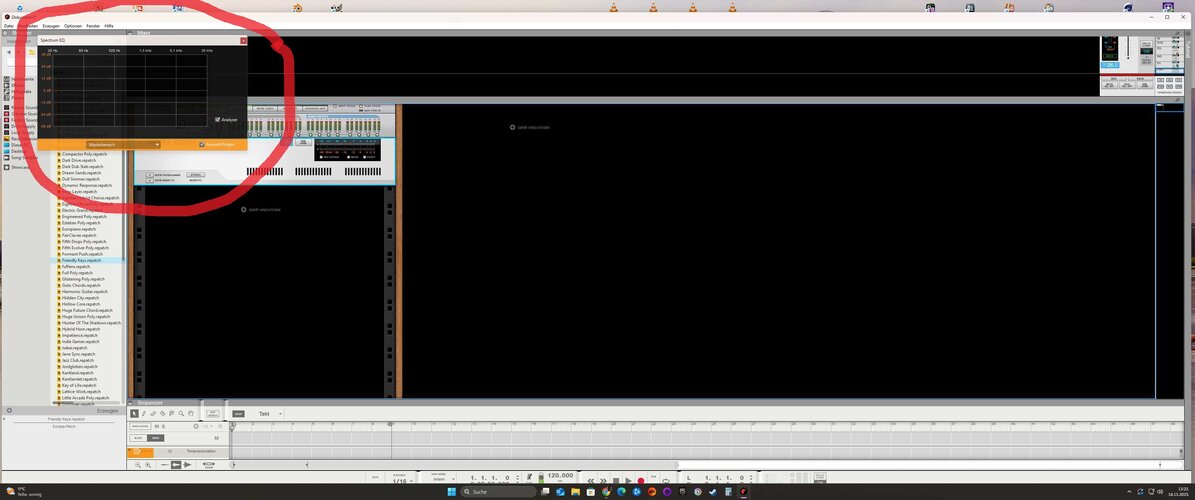Zoom in sequencer with plus magnifier
The width and height of the screenshot is (1195, 500).
point(148,465)
